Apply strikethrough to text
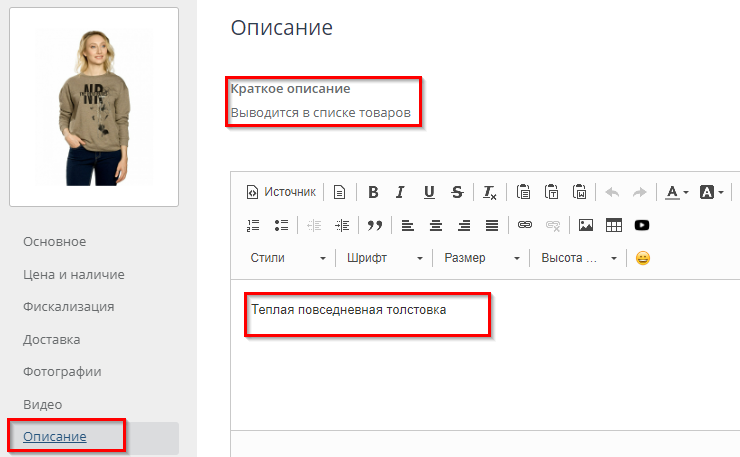Viewport: 740px width, 457px height. pos(457,192)
